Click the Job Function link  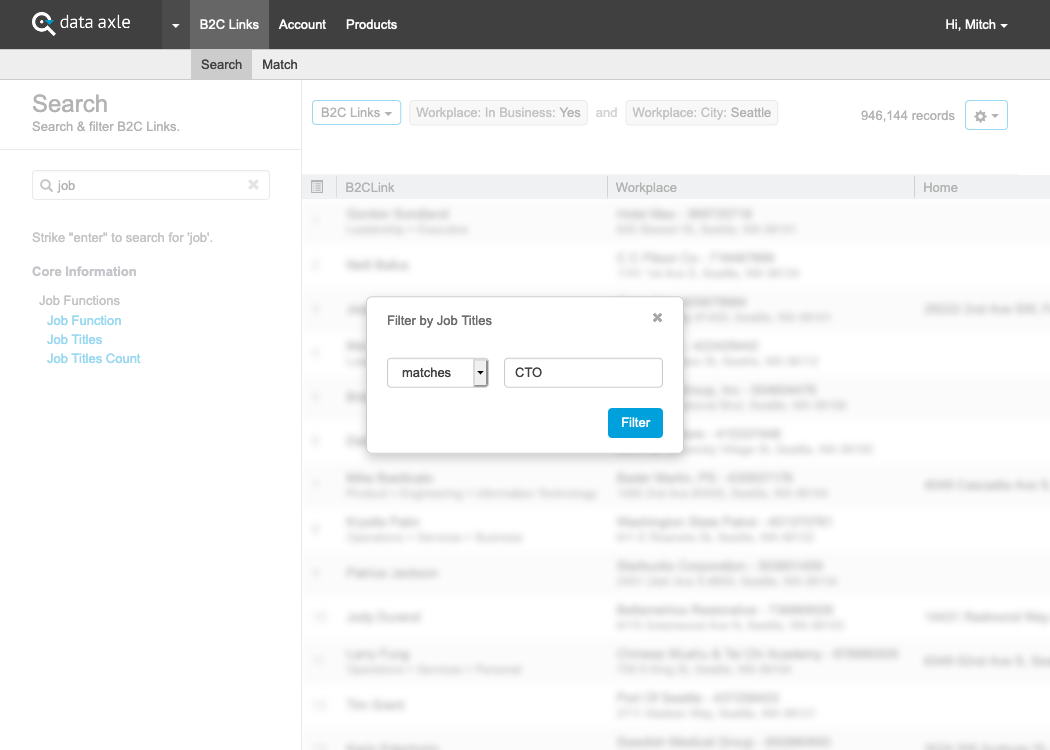(x=84, y=321)
